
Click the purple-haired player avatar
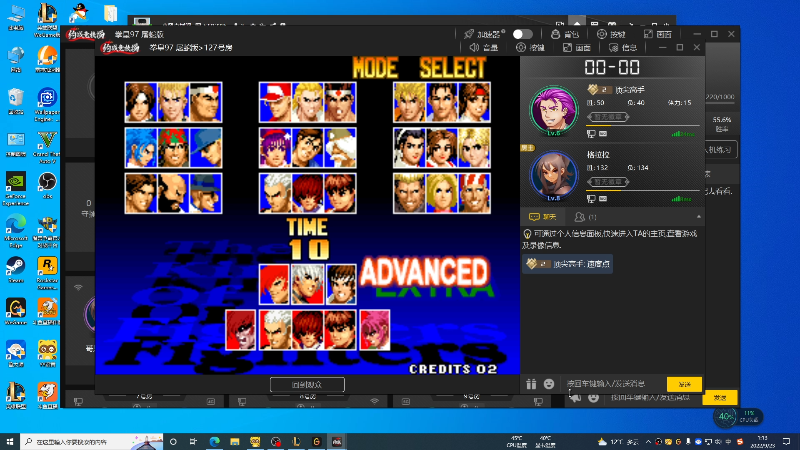point(554,111)
